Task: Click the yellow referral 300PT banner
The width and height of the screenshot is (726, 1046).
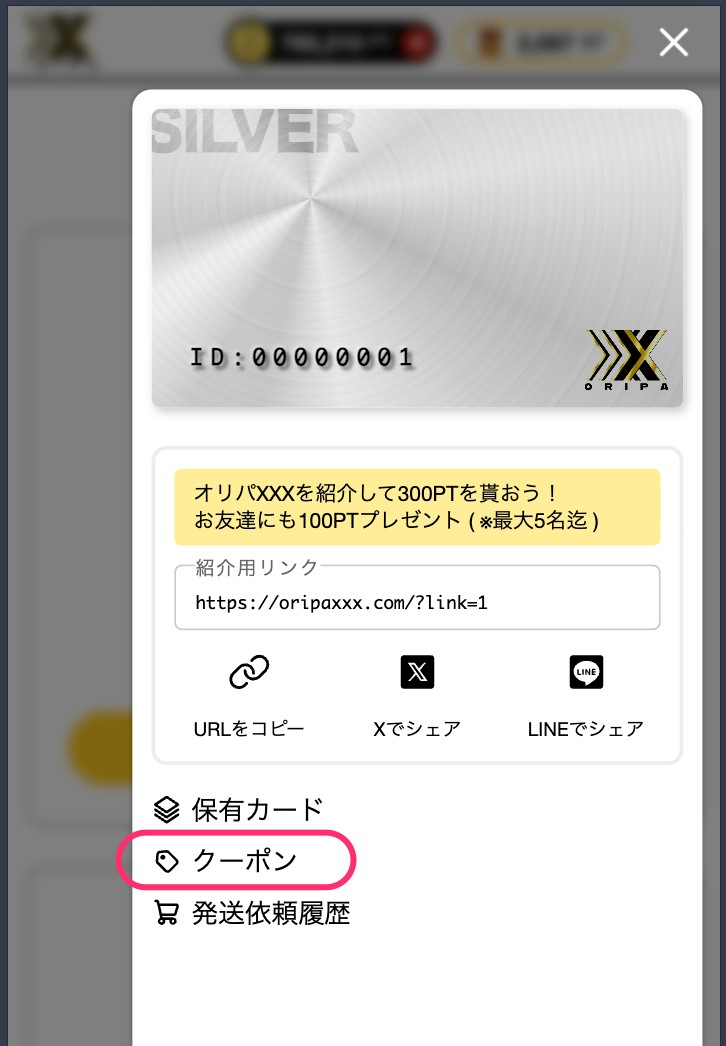Action: [x=417, y=507]
